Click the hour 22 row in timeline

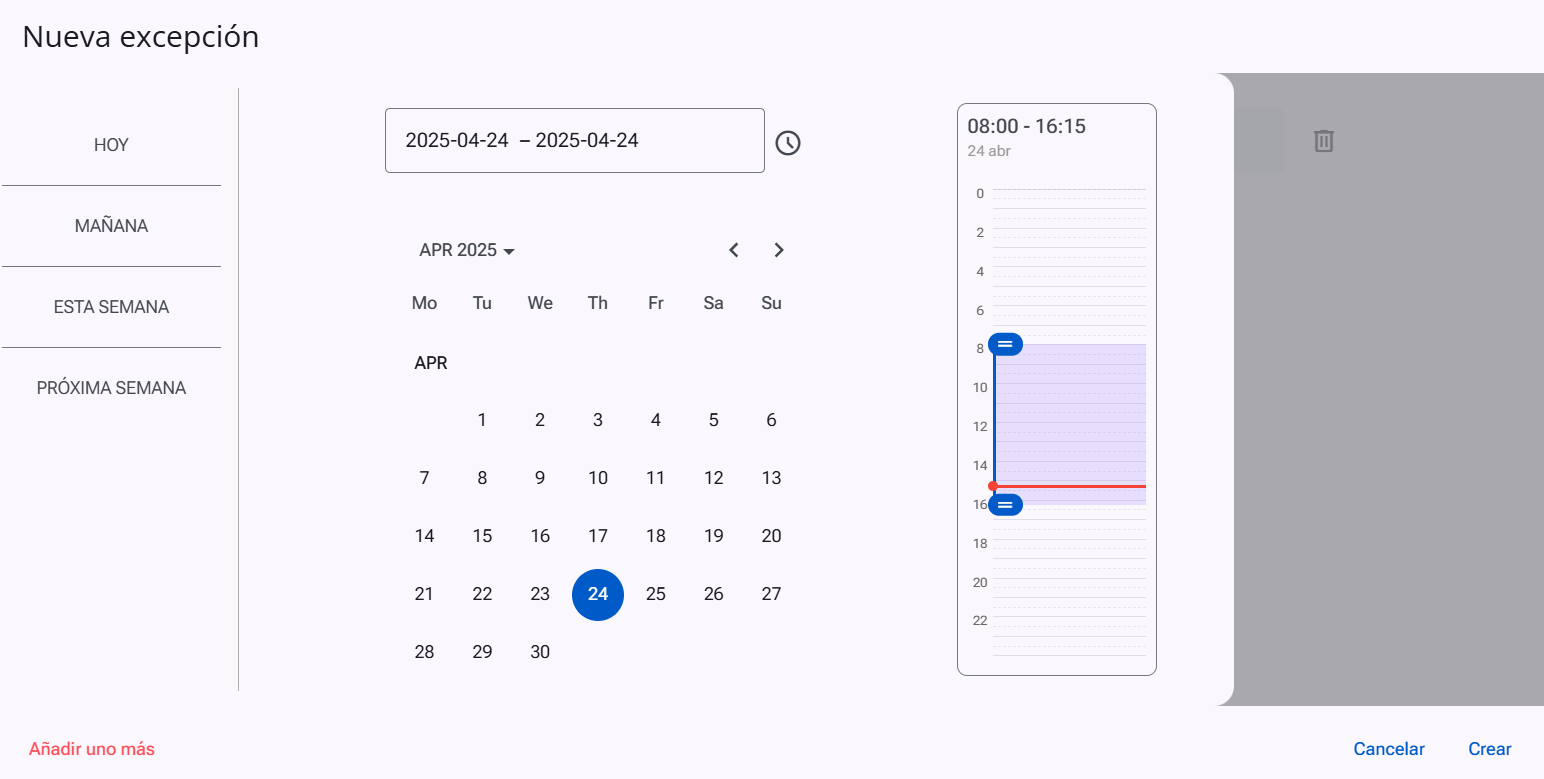pyautogui.click(x=1069, y=627)
